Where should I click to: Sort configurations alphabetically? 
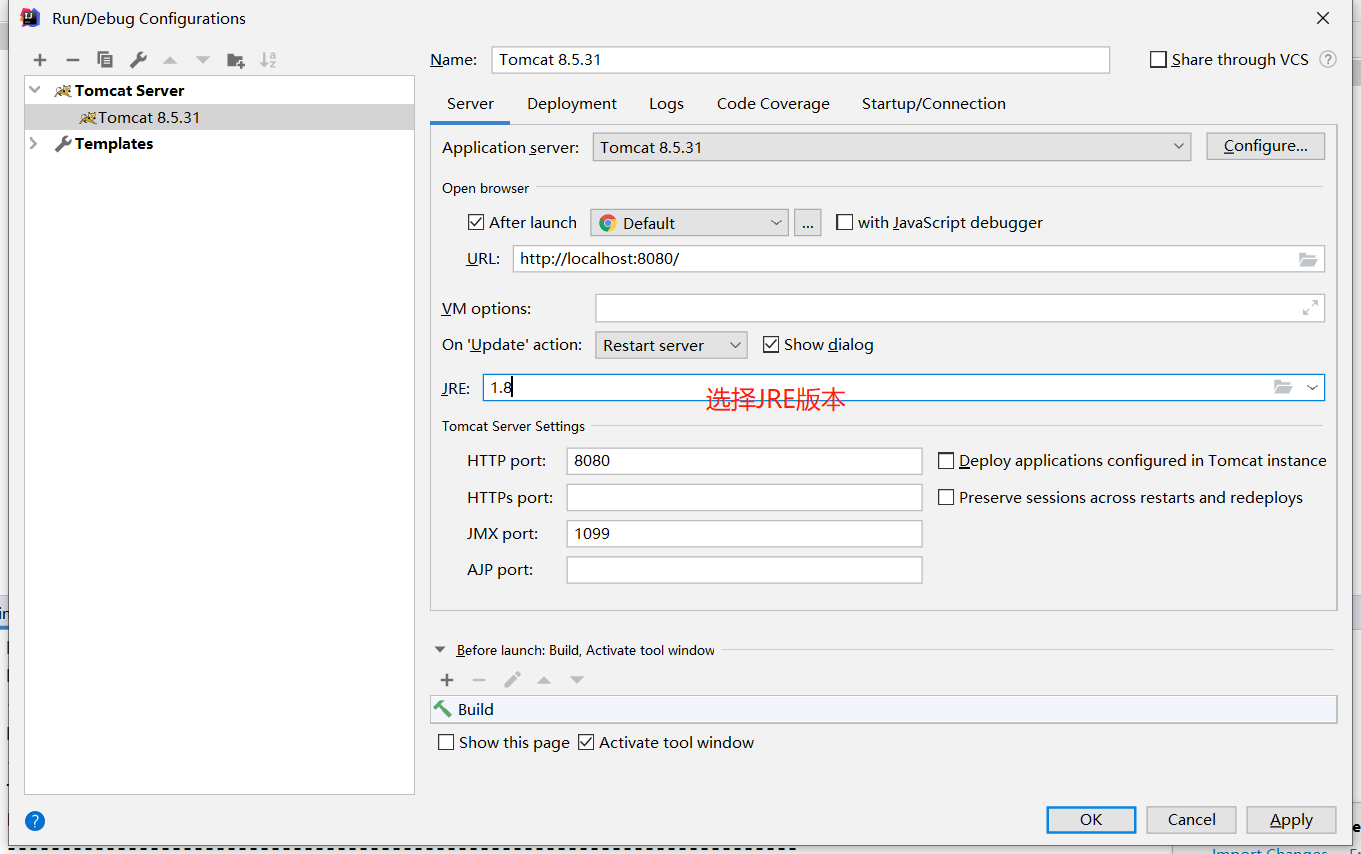point(268,60)
